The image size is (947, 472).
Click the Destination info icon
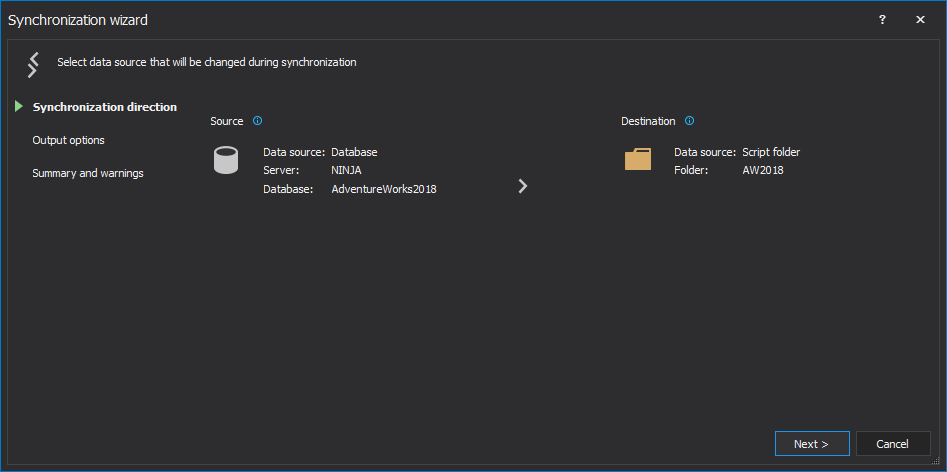pos(689,121)
